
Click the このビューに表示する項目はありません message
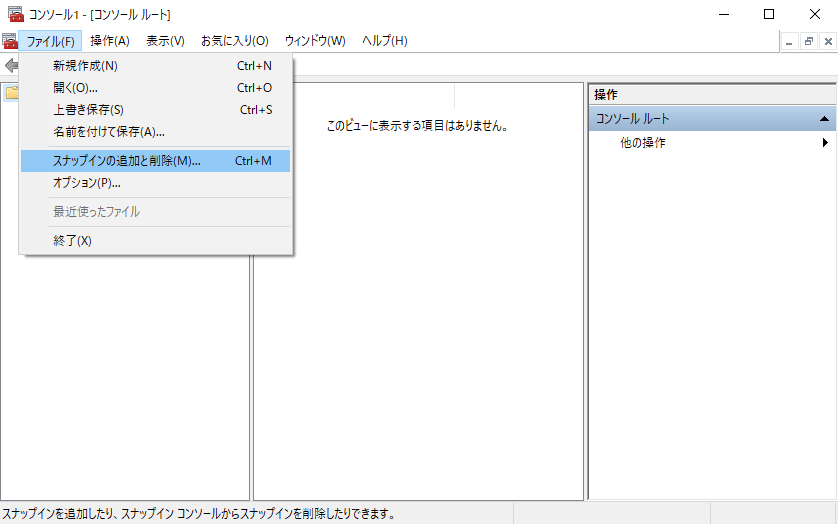[x=417, y=126]
